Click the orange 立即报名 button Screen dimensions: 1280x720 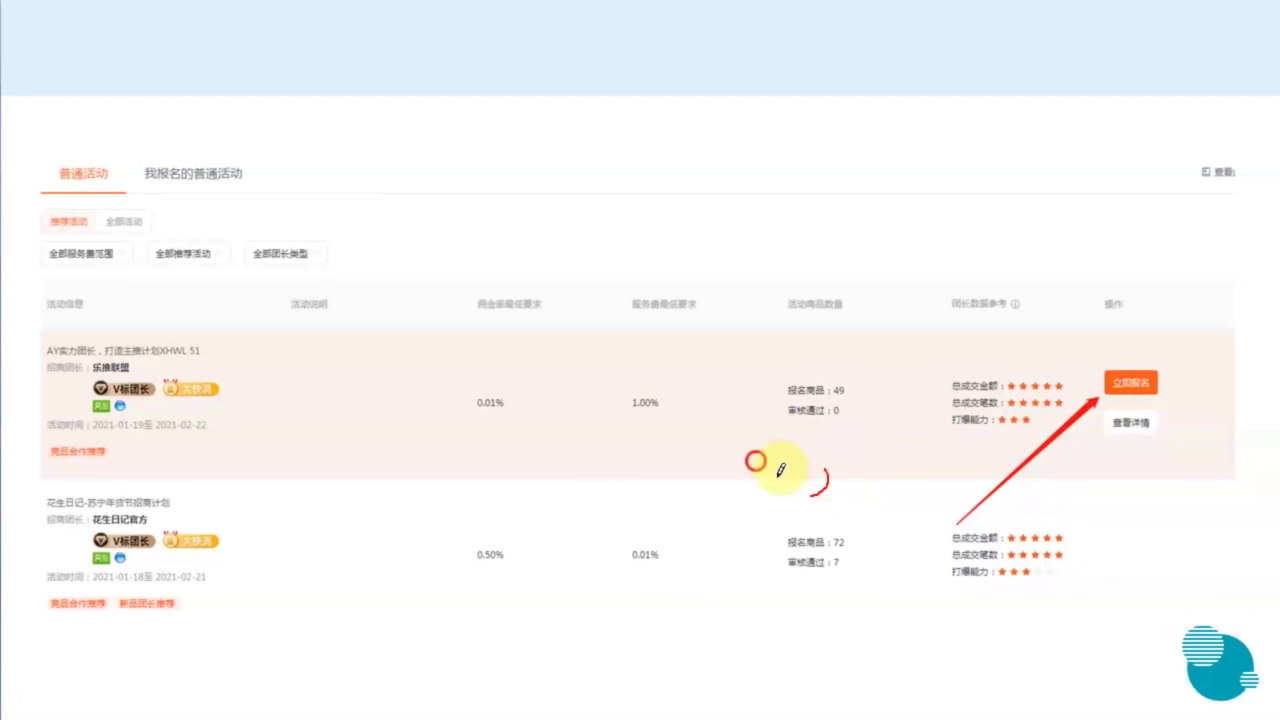pyautogui.click(x=1131, y=383)
